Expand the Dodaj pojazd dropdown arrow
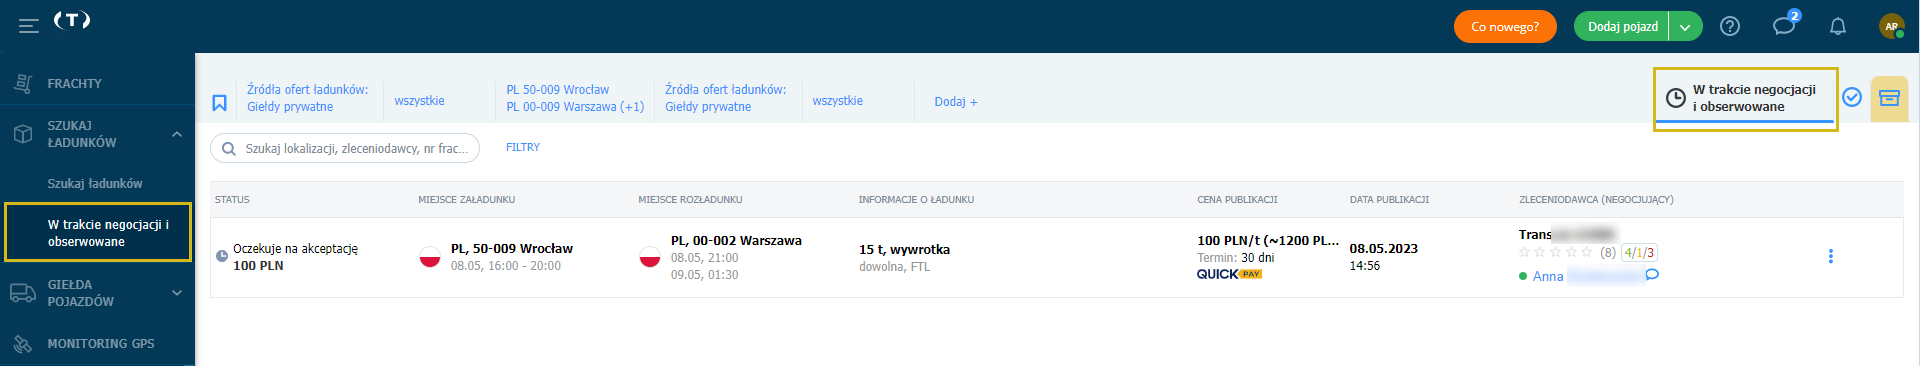Image resolution: width=1920 pixels, height=366 pixels. coord(1685,27)
